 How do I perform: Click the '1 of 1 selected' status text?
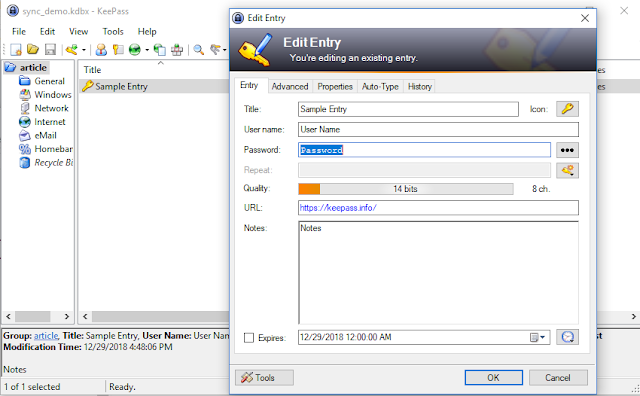32,387
